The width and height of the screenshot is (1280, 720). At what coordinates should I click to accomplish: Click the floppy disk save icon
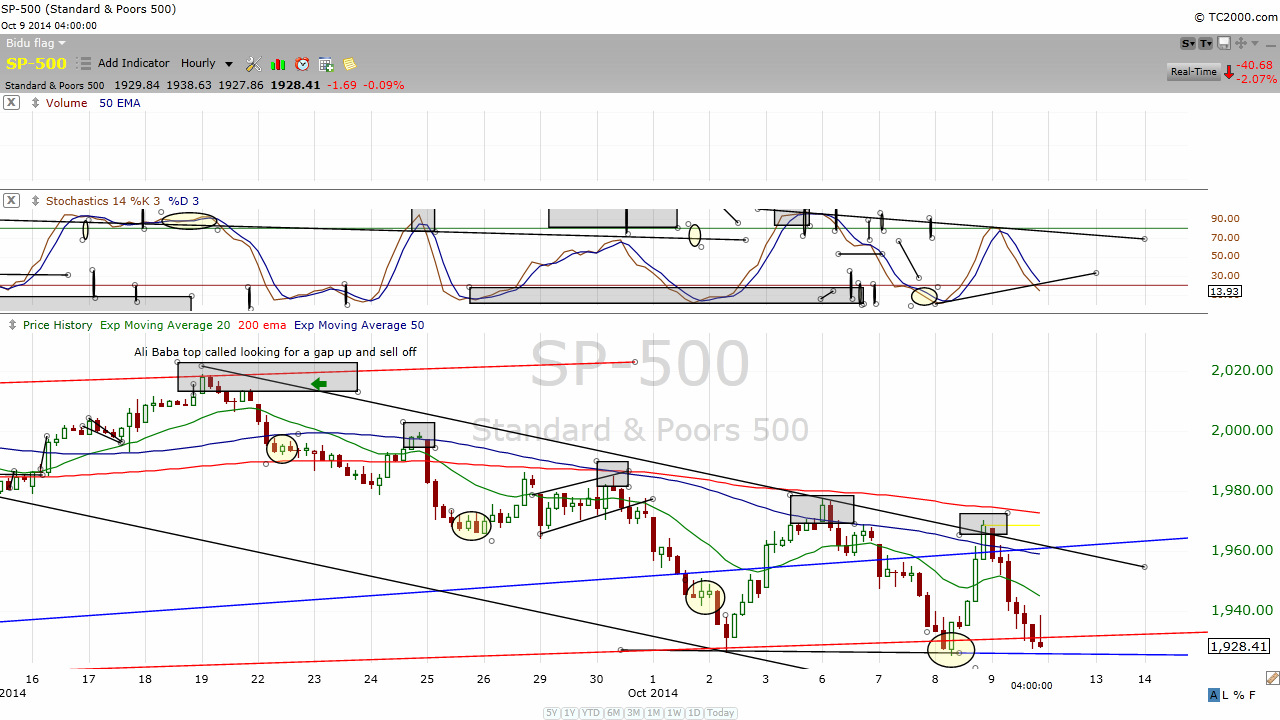click(x=1225, y=43)
